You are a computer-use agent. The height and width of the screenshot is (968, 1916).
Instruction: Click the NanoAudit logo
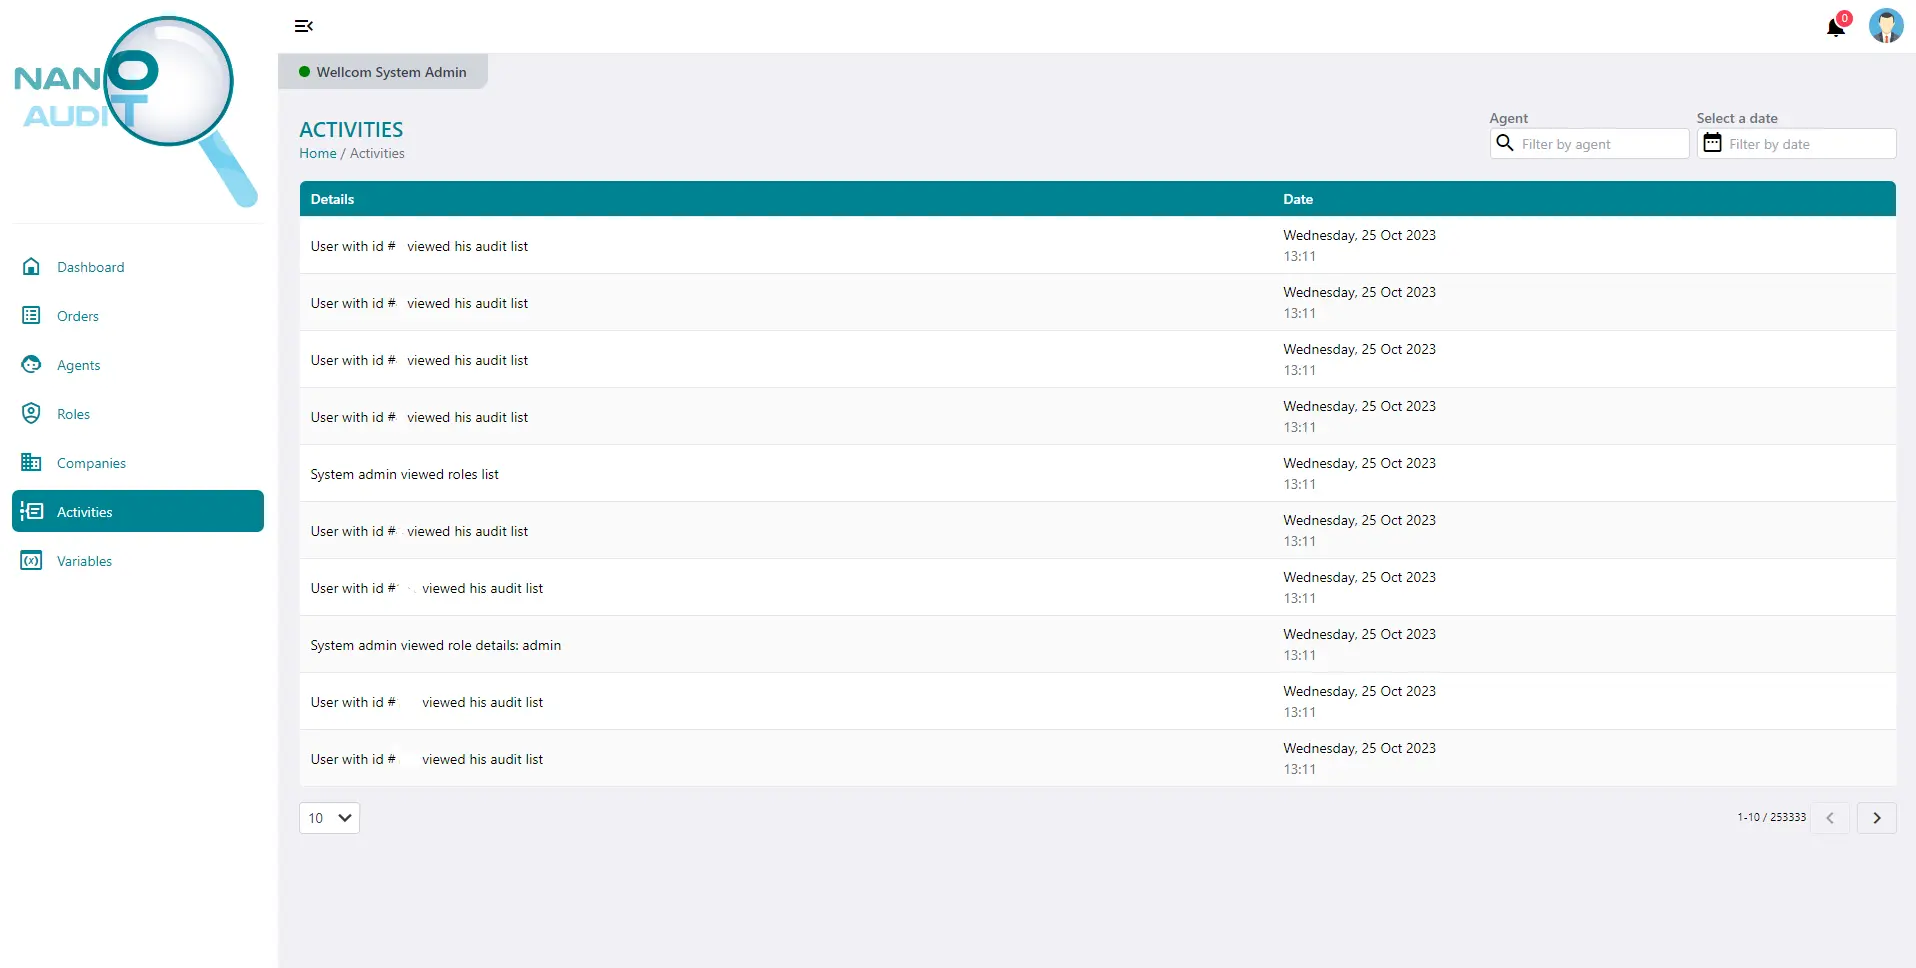[x=135, y=110]
